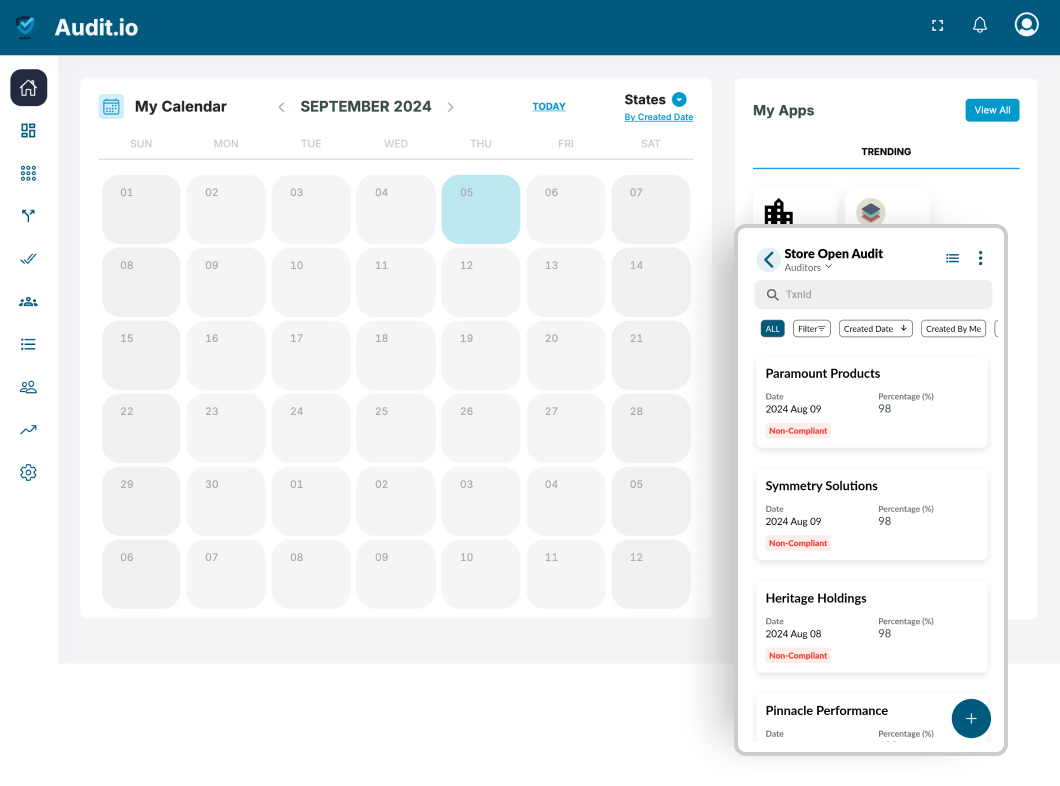Open the three-dot overflow menu
This screenshot has width=1060, height=786.
pyautogui.click(x=981, y=257)
